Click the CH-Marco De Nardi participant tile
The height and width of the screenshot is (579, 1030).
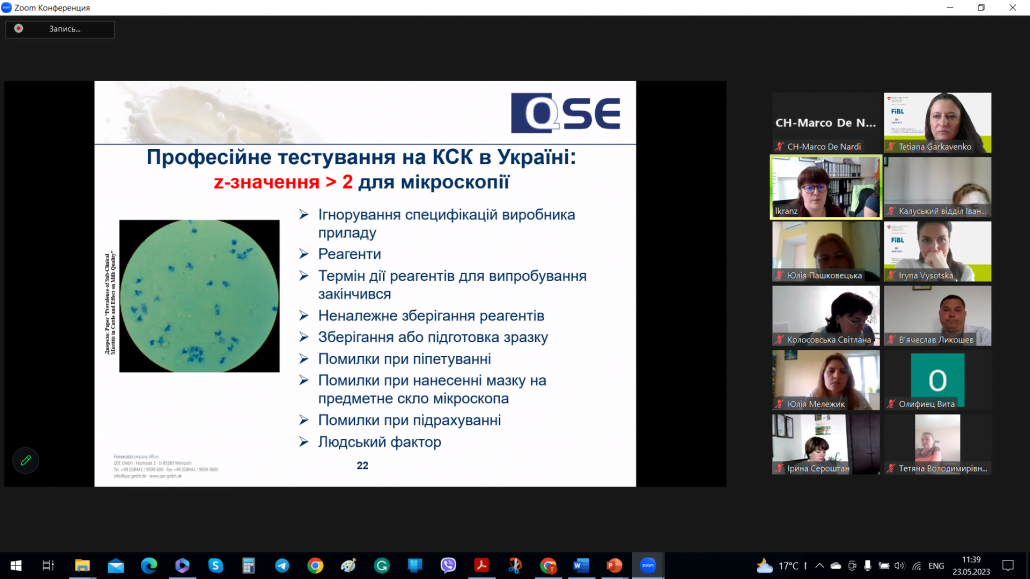click(825, 122)
